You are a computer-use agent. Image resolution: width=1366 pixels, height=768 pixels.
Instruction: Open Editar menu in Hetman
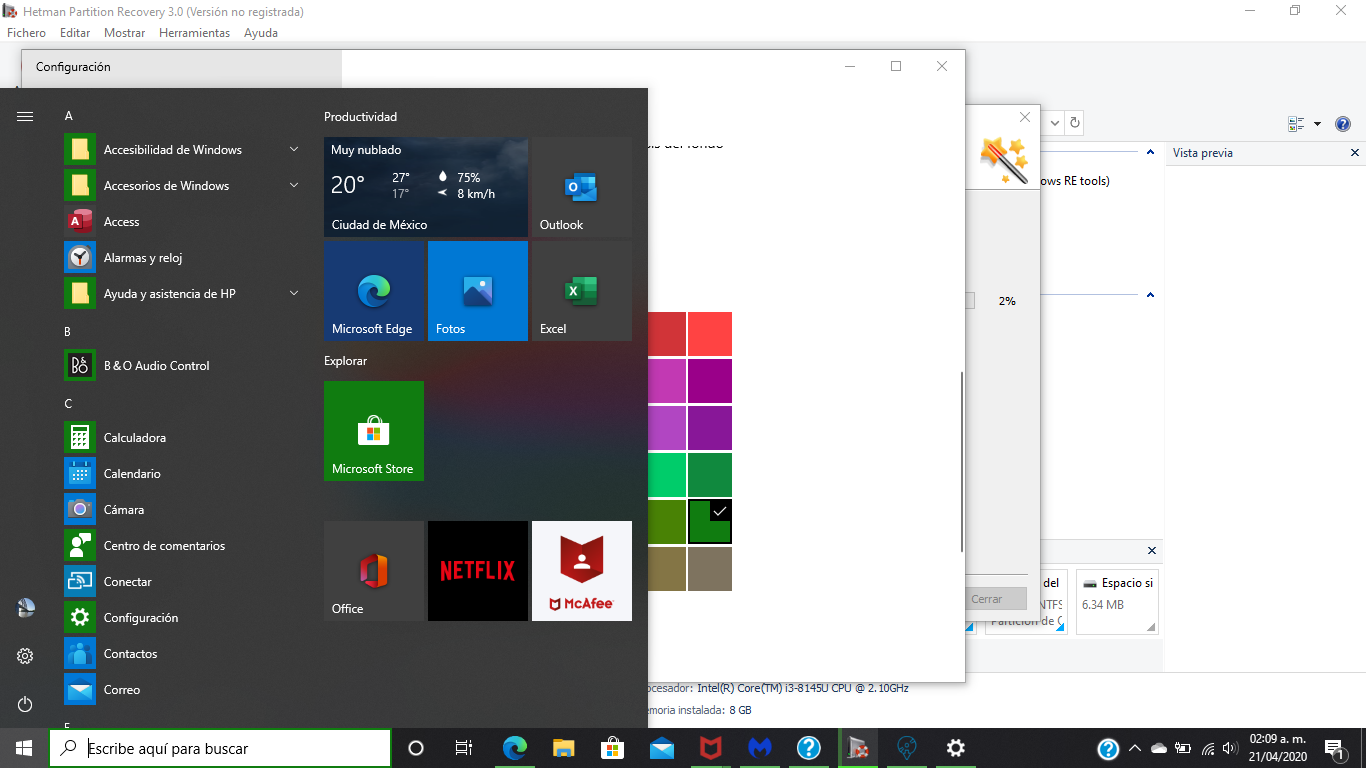[75, 33]
